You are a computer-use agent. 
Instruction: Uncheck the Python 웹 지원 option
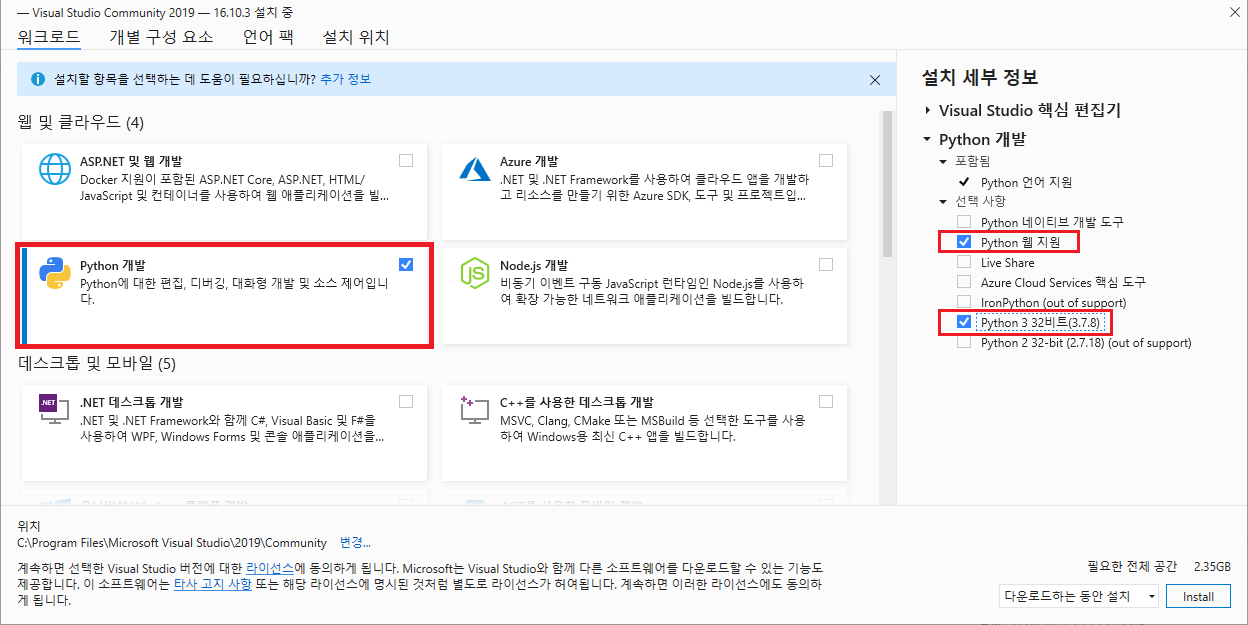964,242
